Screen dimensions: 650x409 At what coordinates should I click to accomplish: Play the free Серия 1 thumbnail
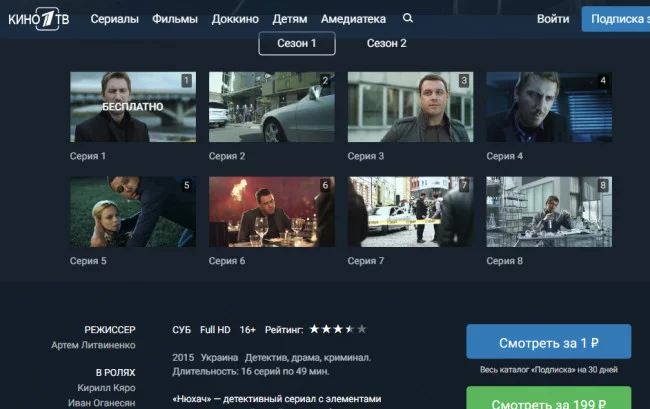tap(133, 107)
